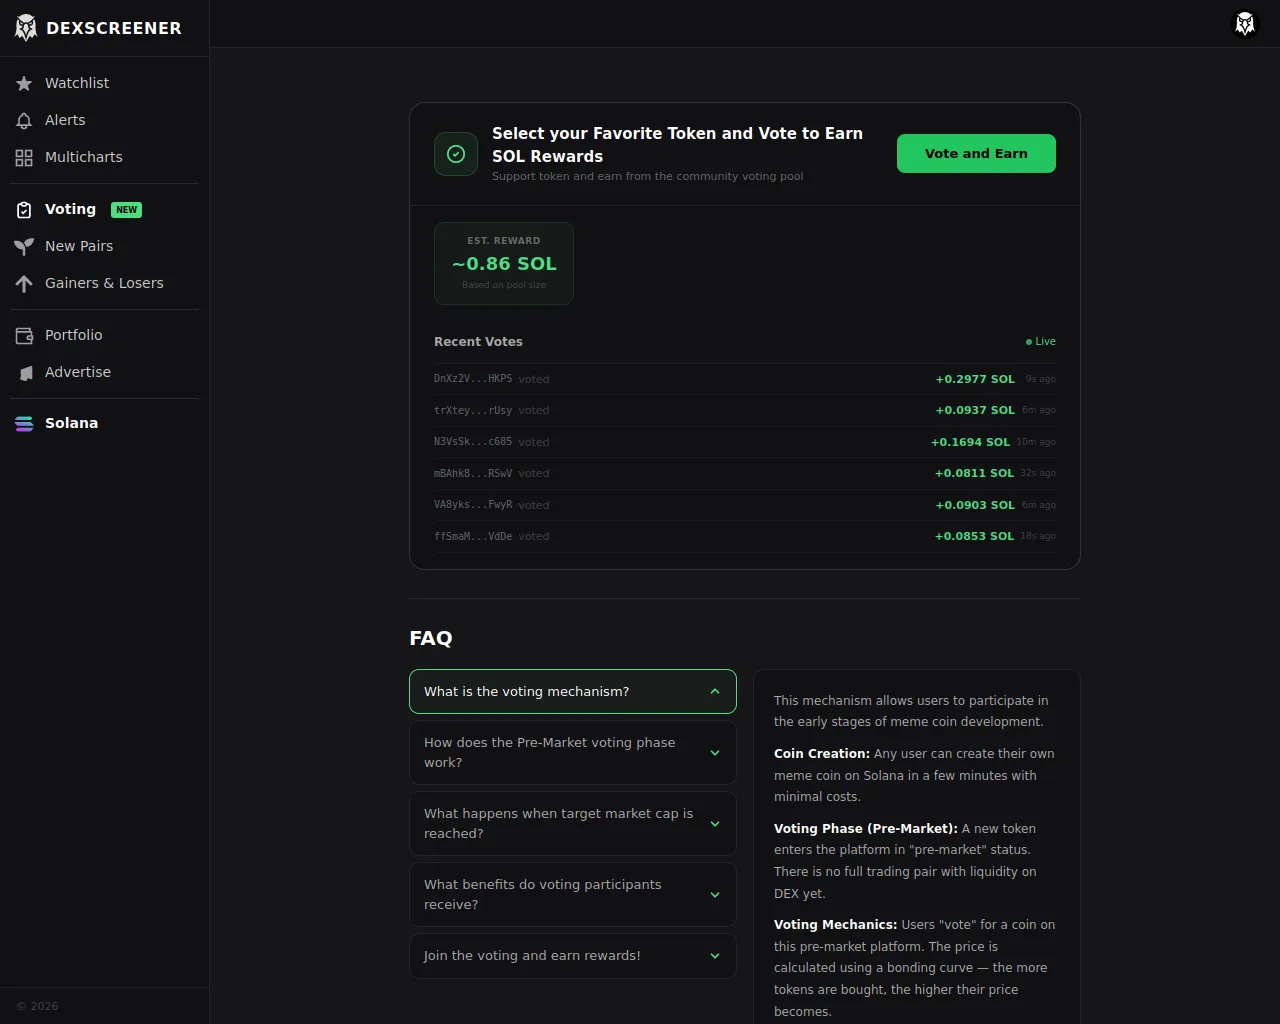Click the +0.1694 SOL amount

[970, 442]
